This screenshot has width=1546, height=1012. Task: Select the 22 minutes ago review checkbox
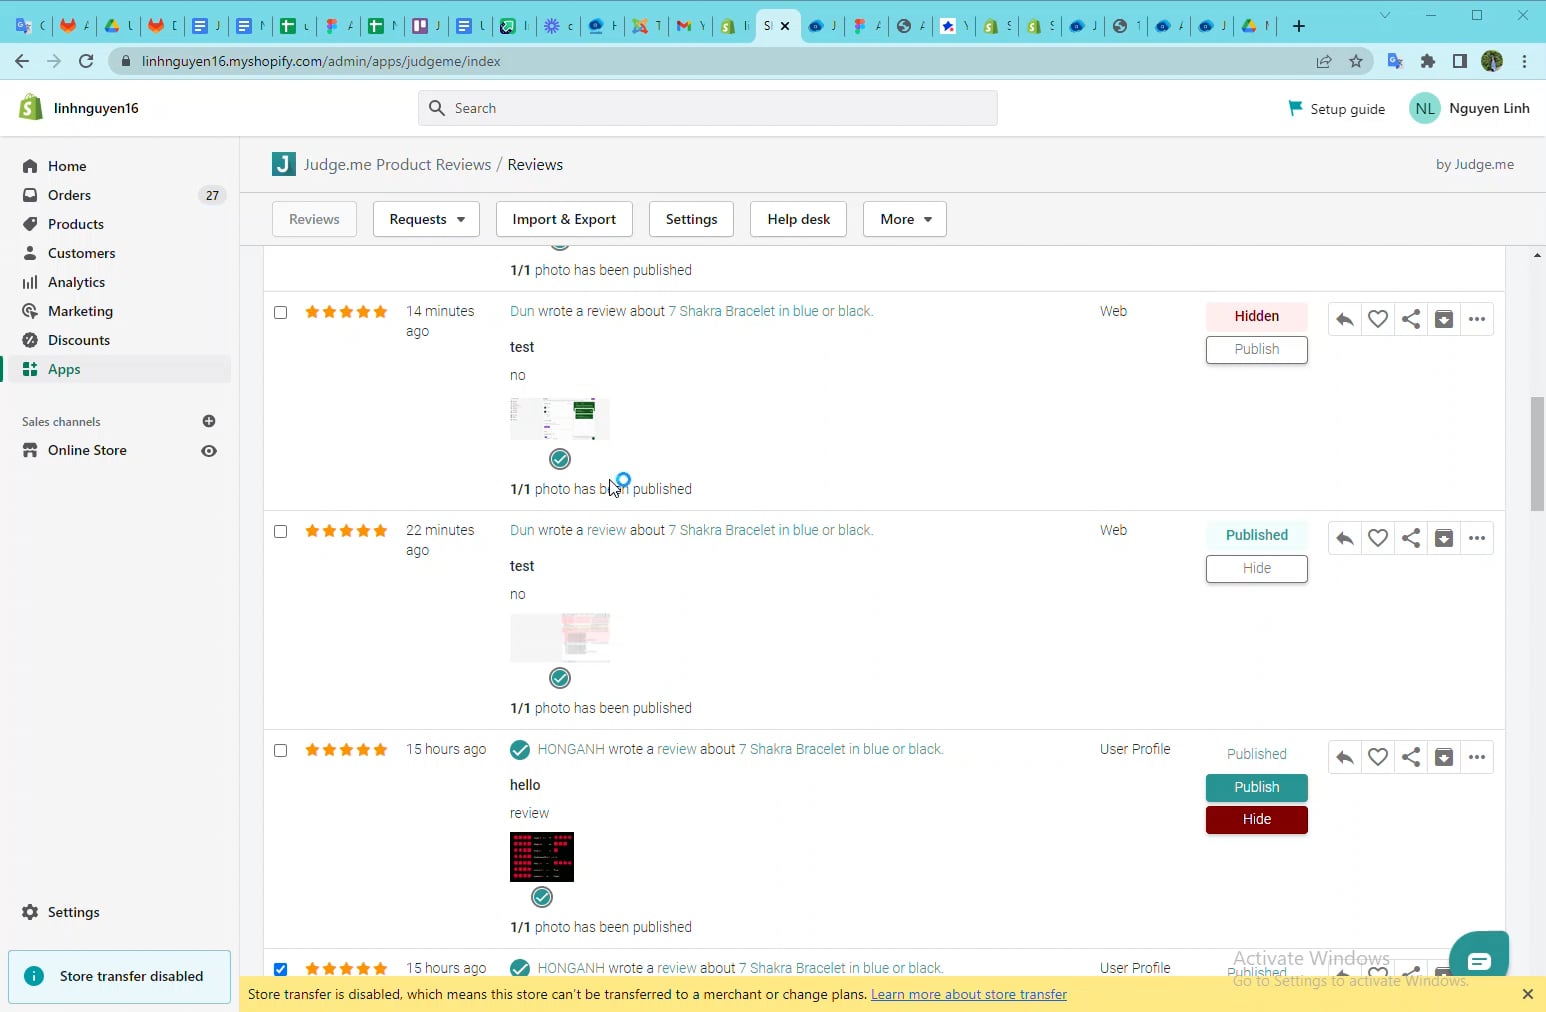[281, 531]
